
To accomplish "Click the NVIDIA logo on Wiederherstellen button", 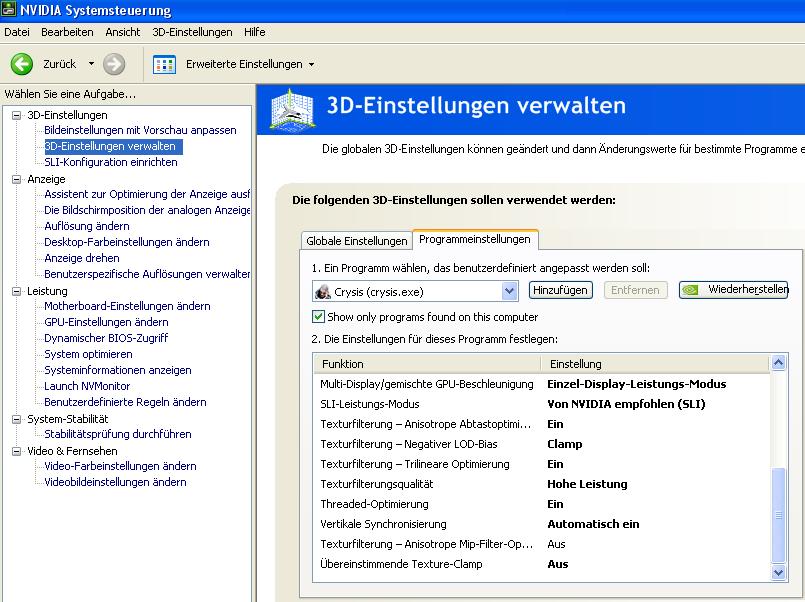I will (x=691, y=290).
